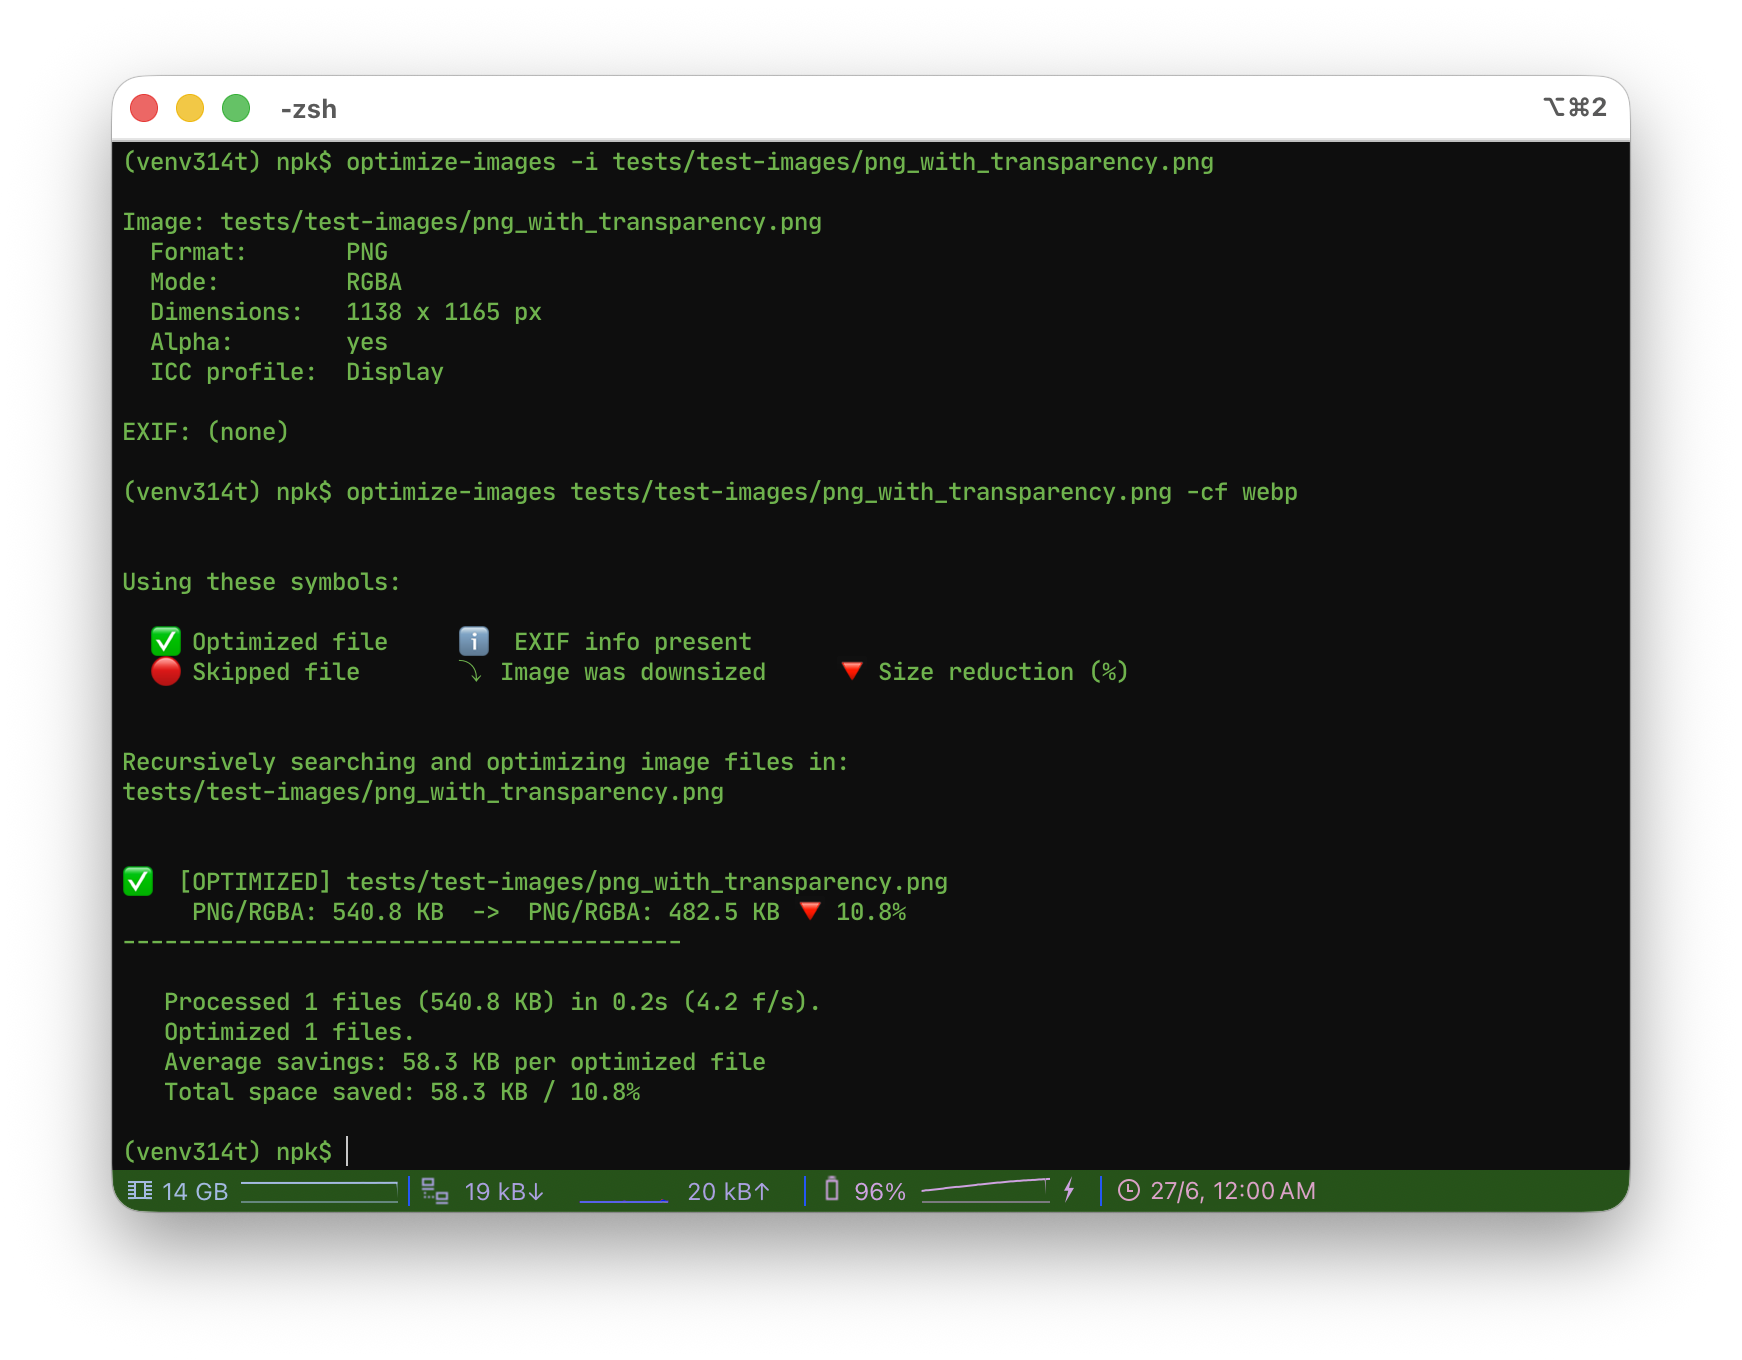Click the red close window button

click(x=144, y=108)
